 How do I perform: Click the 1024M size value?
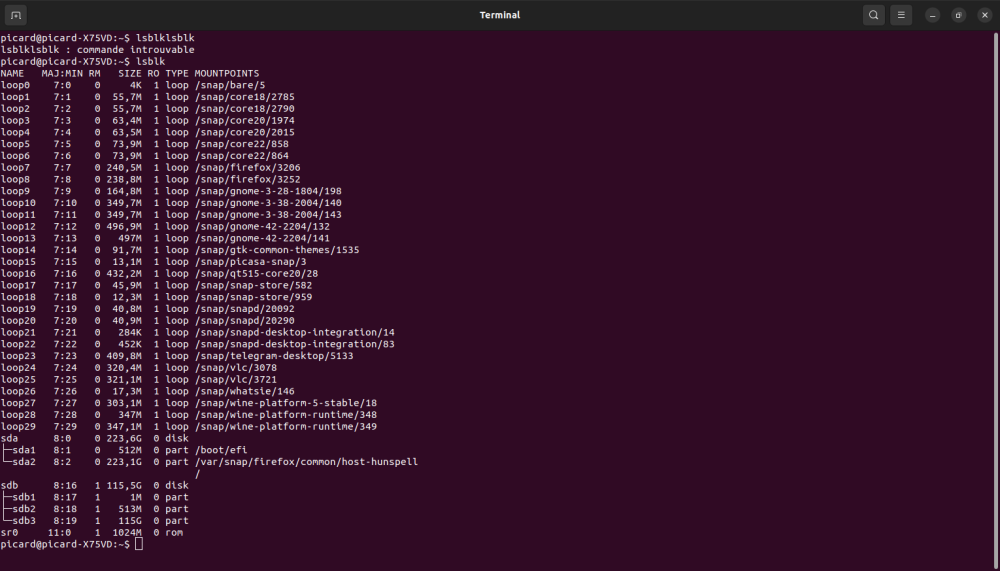point(127,533)
